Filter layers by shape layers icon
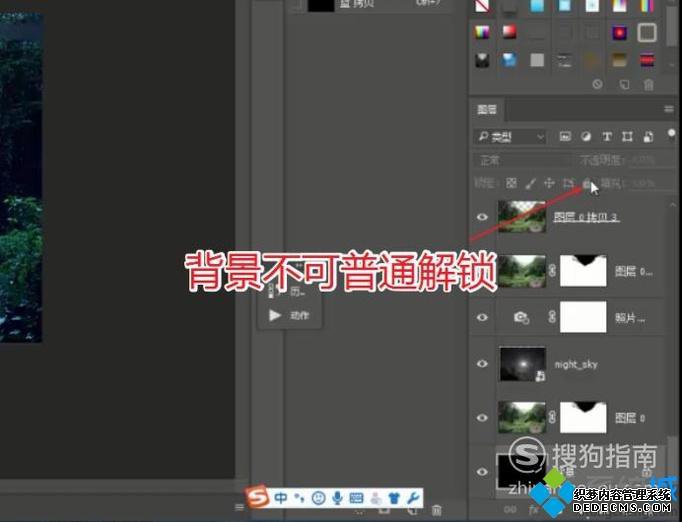Viewport: 682px width, 522px height. (x=627, y=137)
